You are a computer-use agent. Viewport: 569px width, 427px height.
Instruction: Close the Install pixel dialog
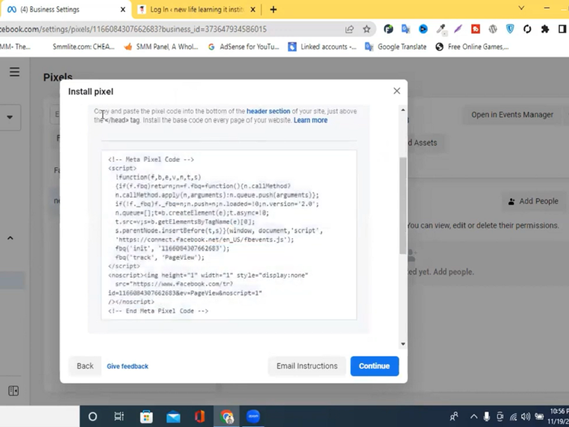coord(397,91)
